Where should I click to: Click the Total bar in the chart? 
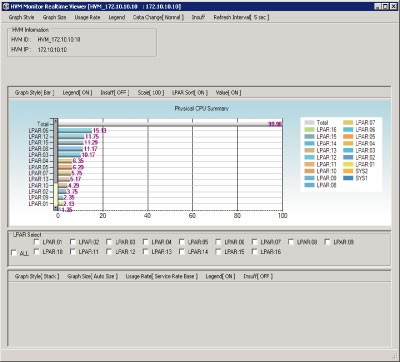point(170,124)
